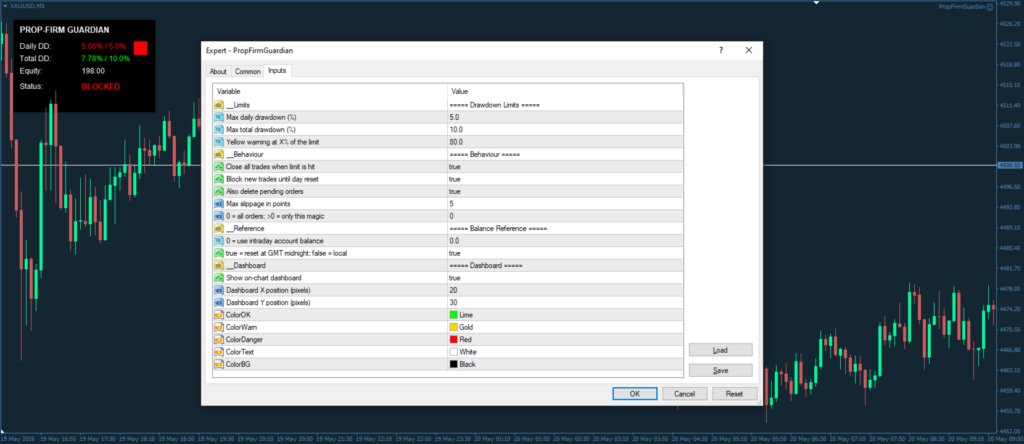Image resolution: width=1024 pixels, height=444 pixels.
Task: Click the icon beside Dashboard Y position
Action: click(219, 302)
